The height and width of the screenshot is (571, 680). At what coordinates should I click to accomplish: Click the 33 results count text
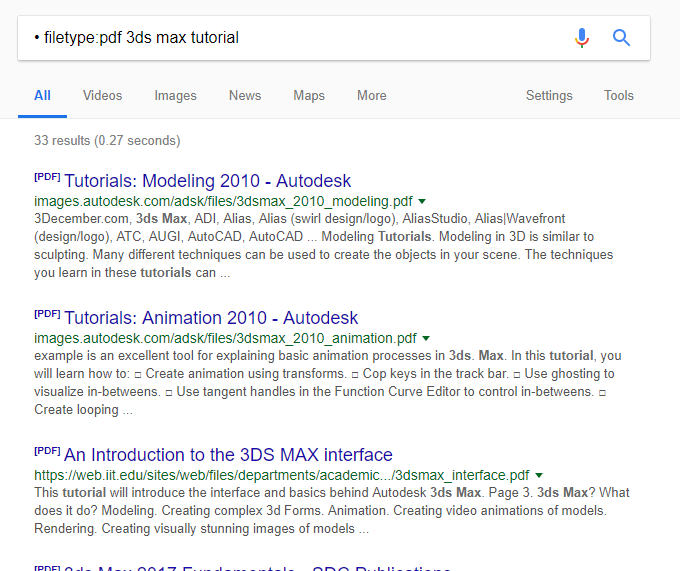click(x=107, y=140)
